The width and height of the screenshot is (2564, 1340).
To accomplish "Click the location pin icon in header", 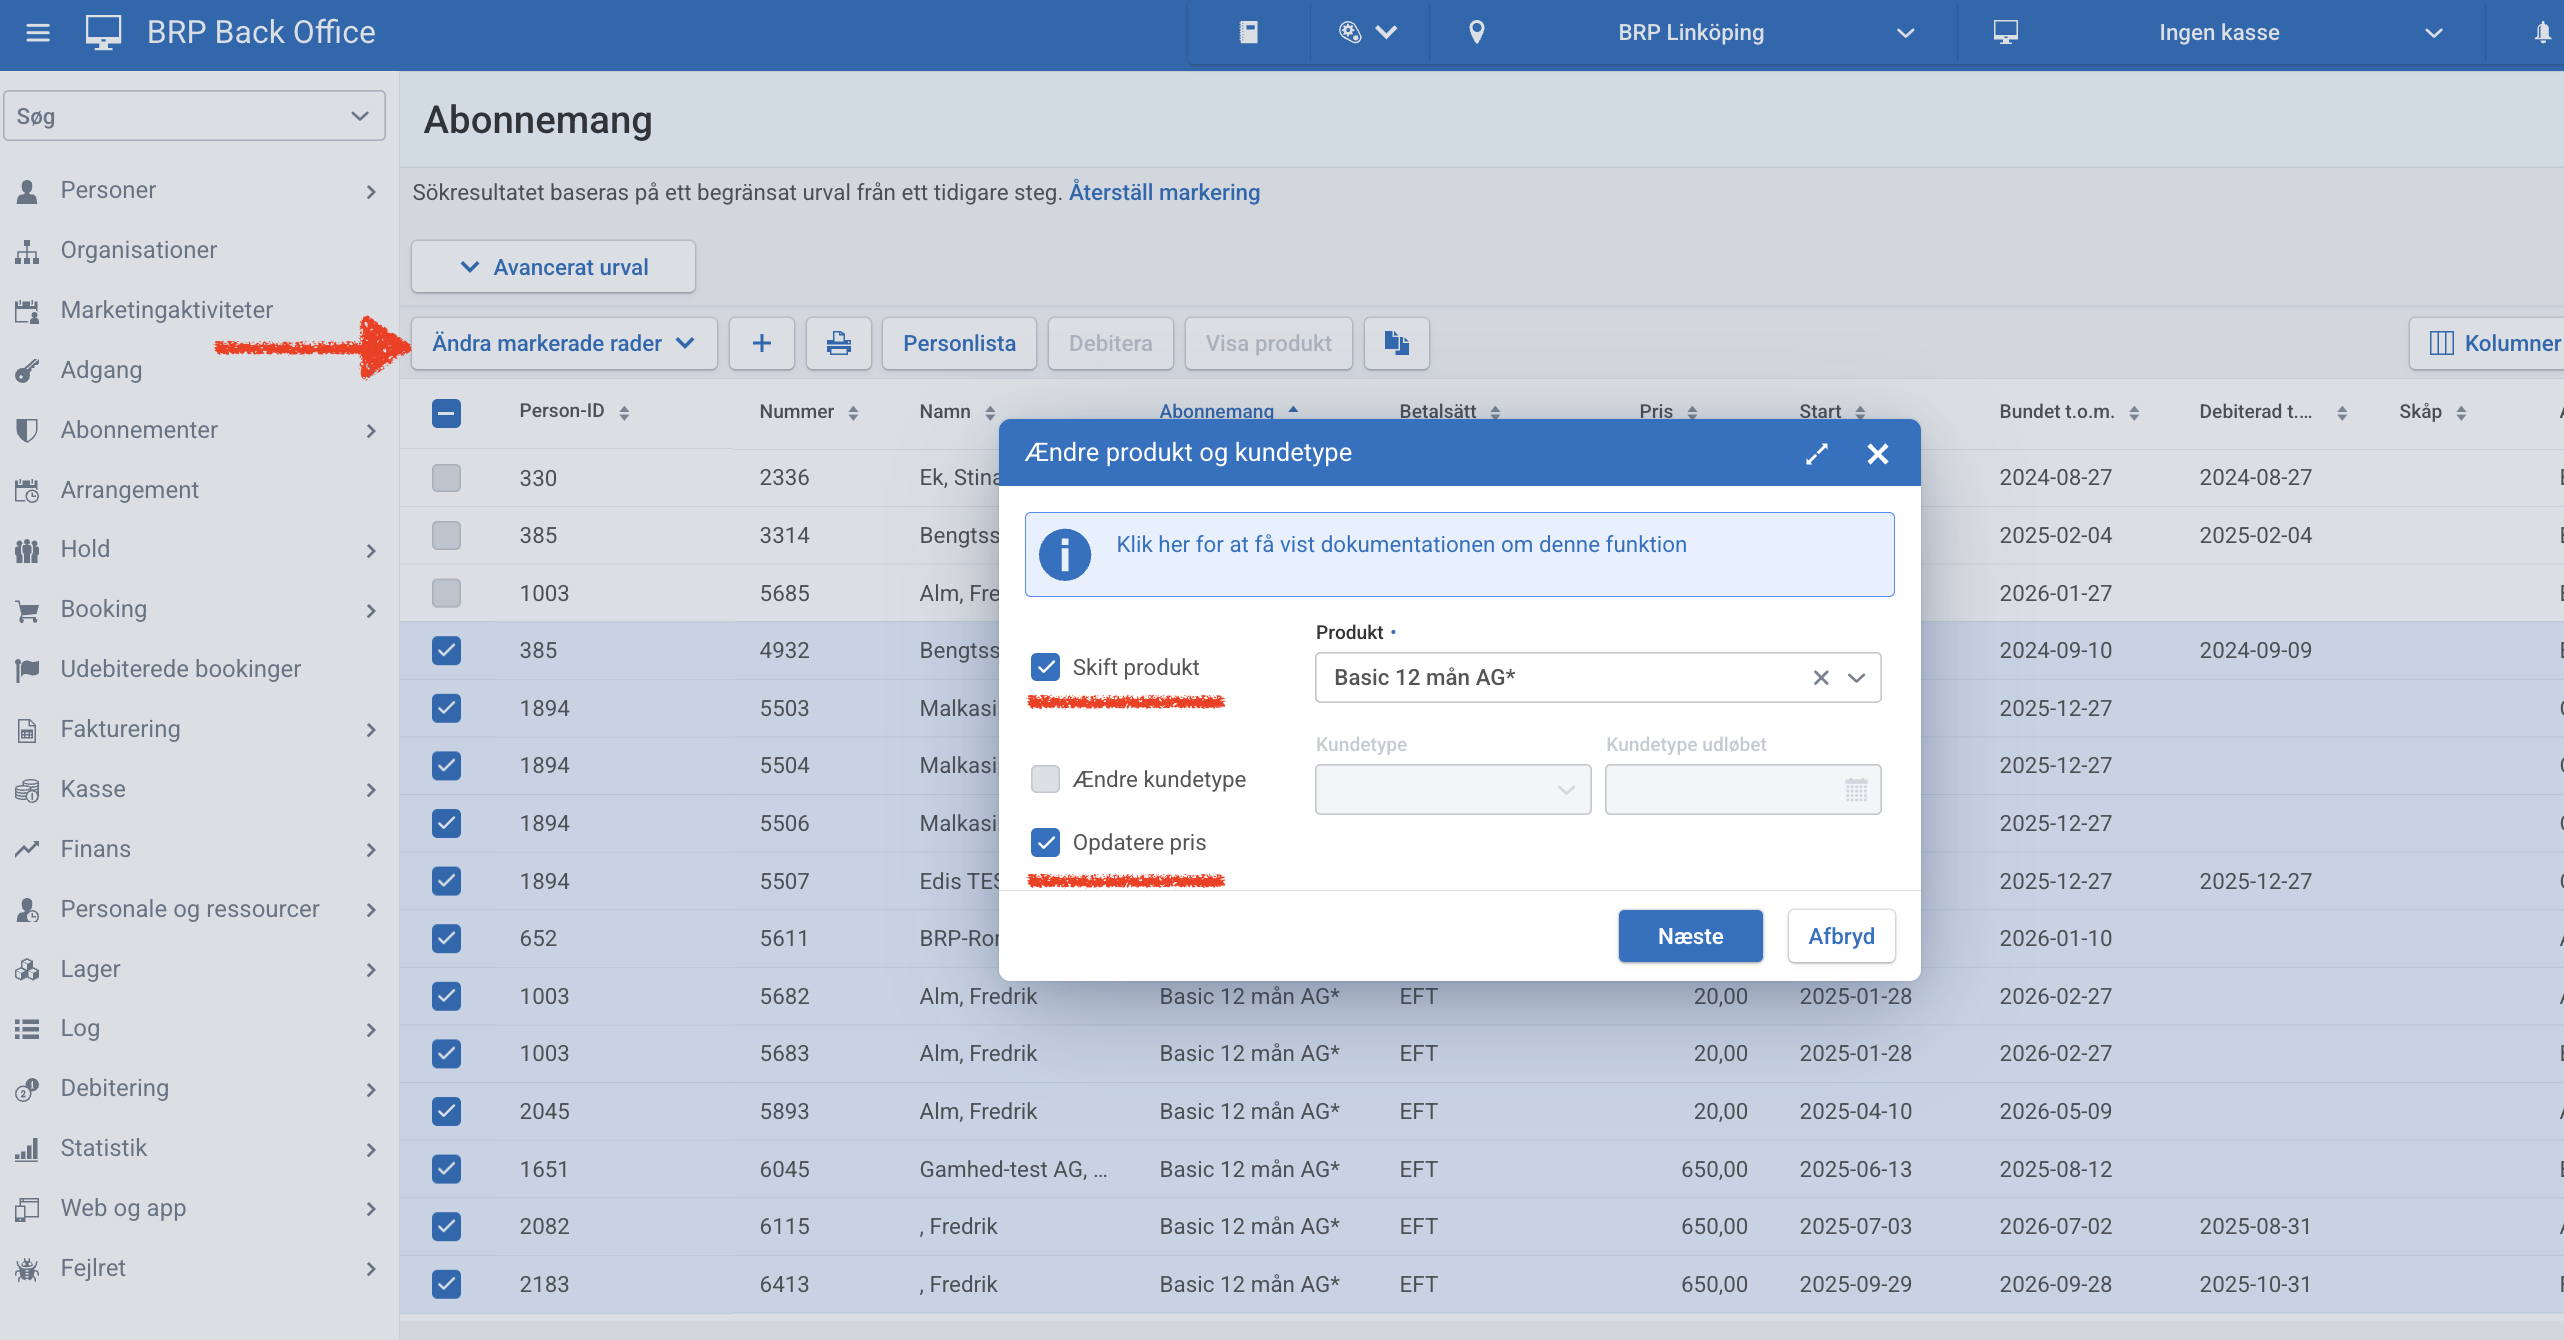I will (x=1476, y=33).
